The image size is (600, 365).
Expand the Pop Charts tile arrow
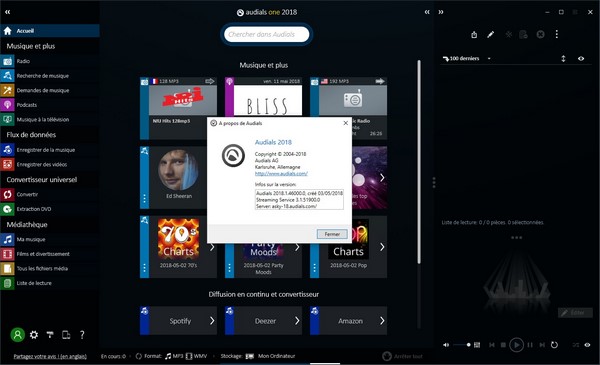point(382,247)
